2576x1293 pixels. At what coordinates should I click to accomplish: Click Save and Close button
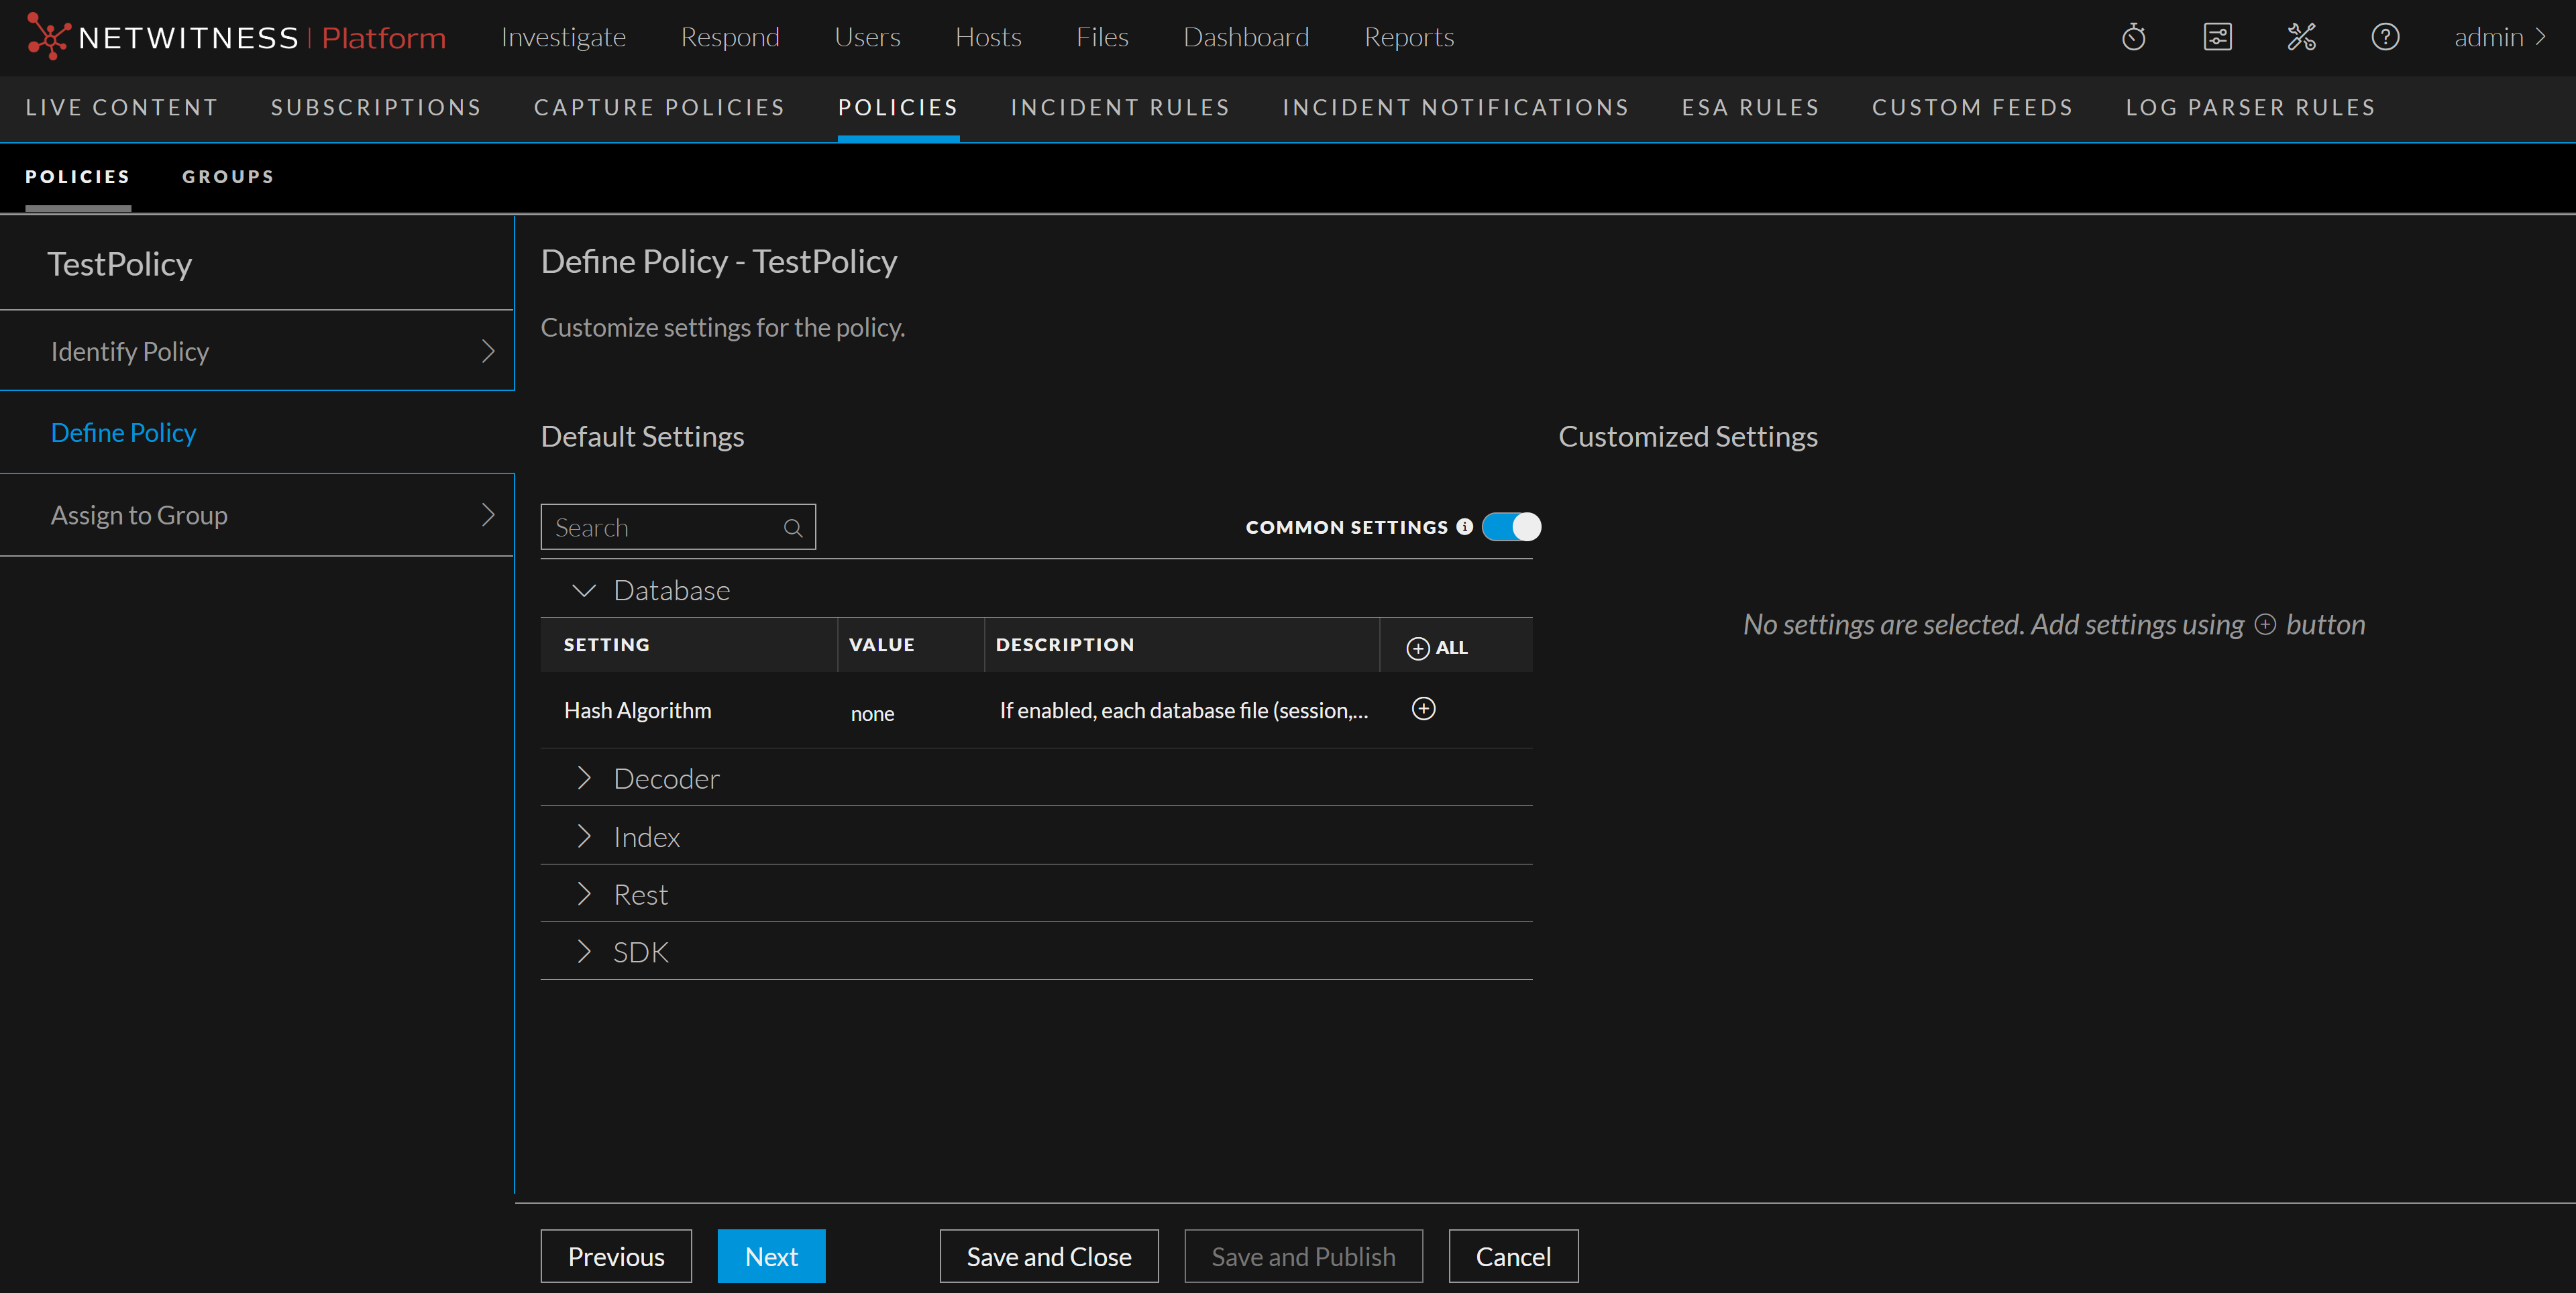click(1048, 1256)
